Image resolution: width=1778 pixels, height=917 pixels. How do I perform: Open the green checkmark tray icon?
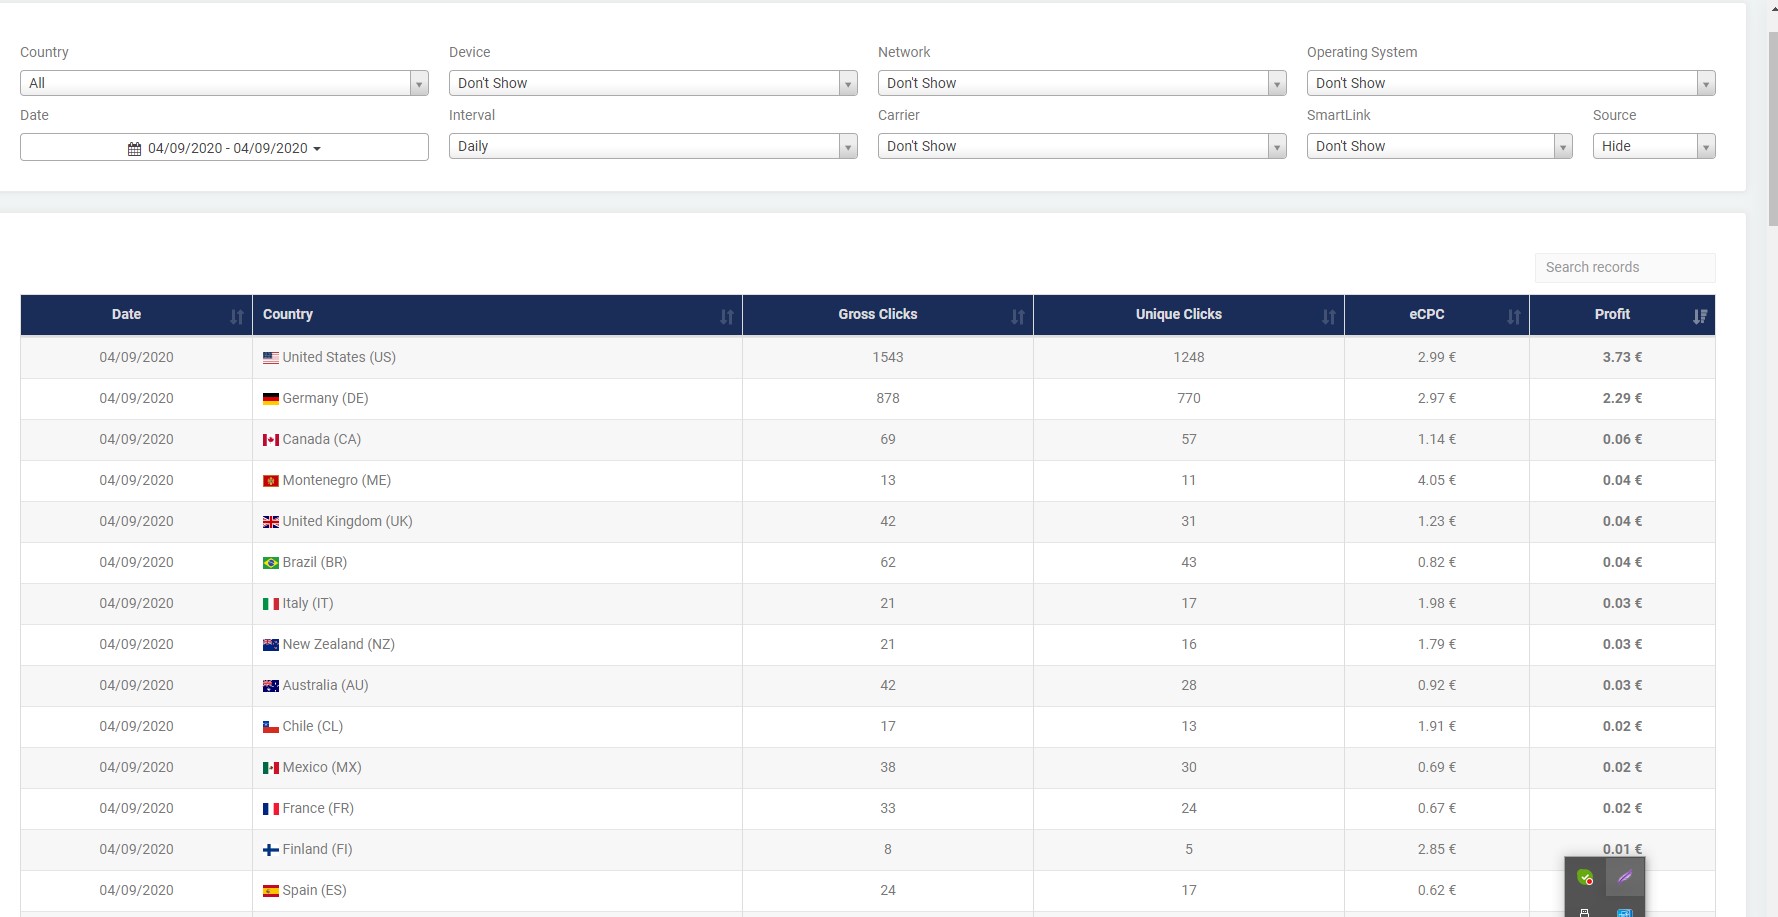pyautogui.click(x=1585, y=878)
